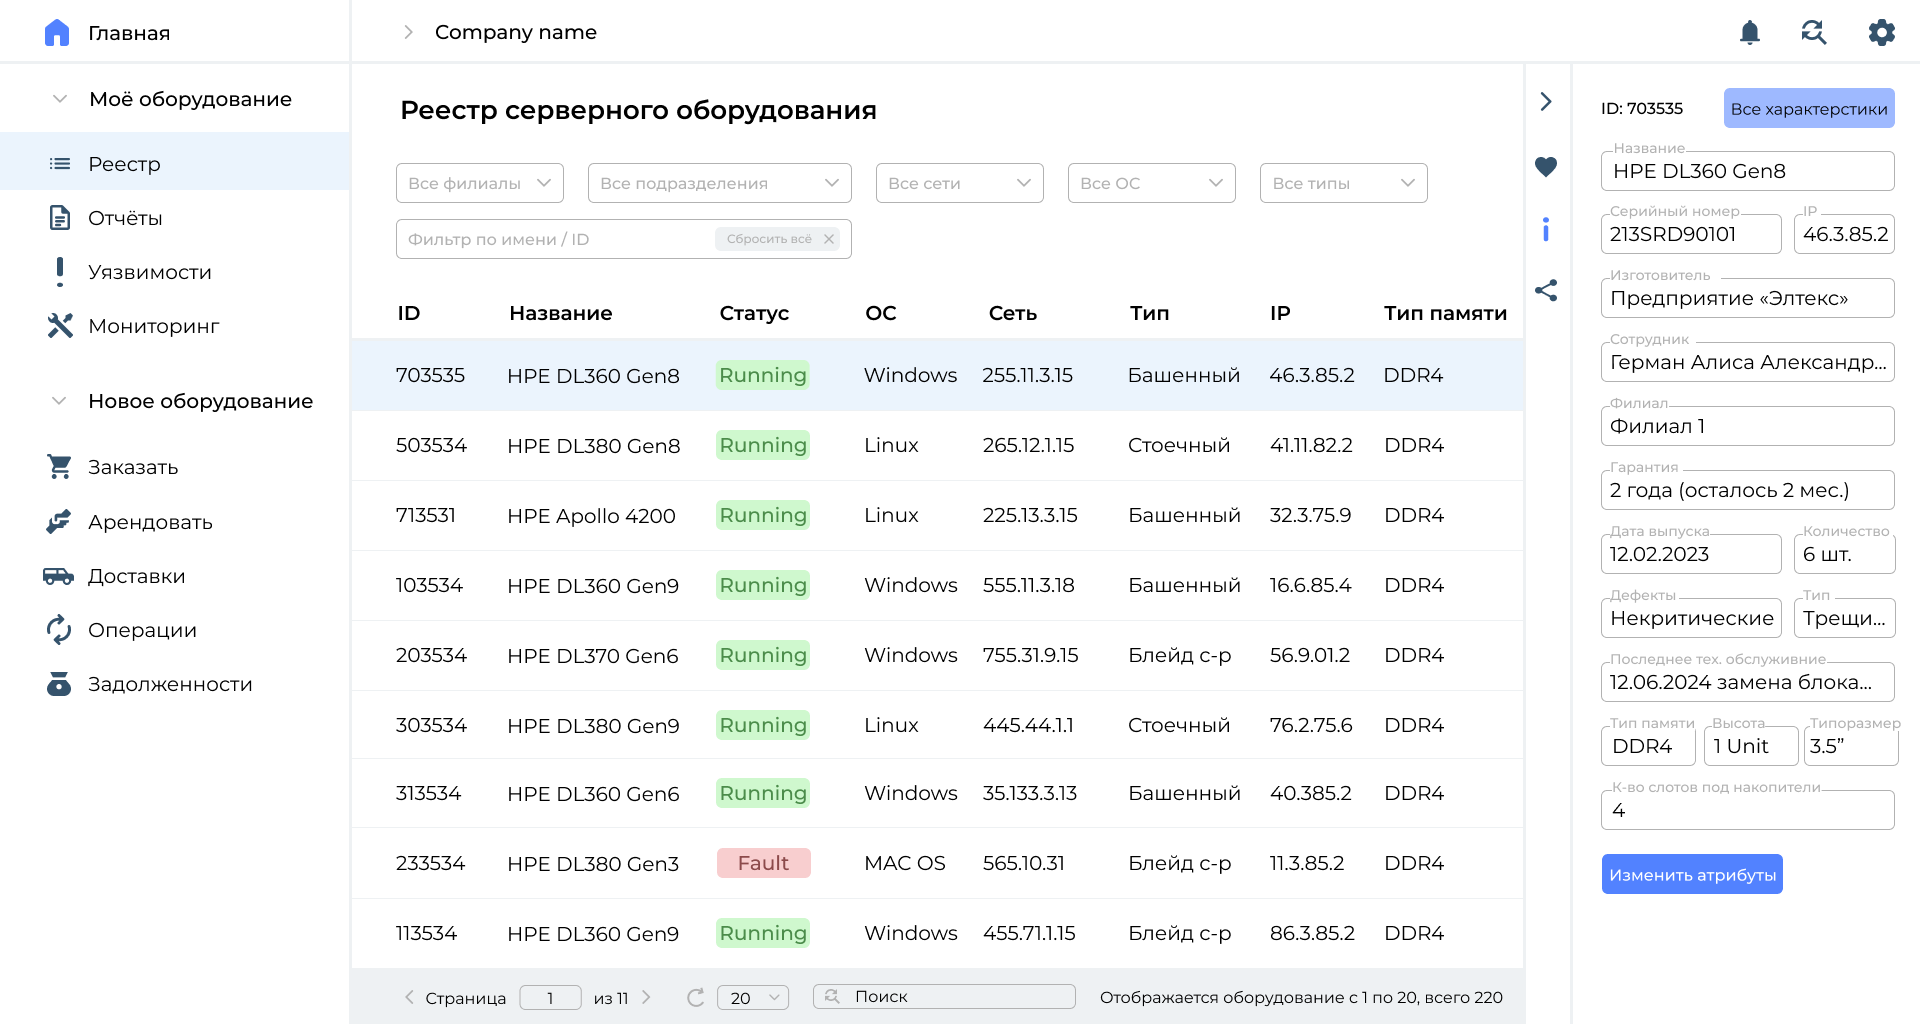This screenshot has width=1920, height=1024.
Task: Reload table with the refresh arrow icon
Action: pyautogui.click(x=696, y=997)
